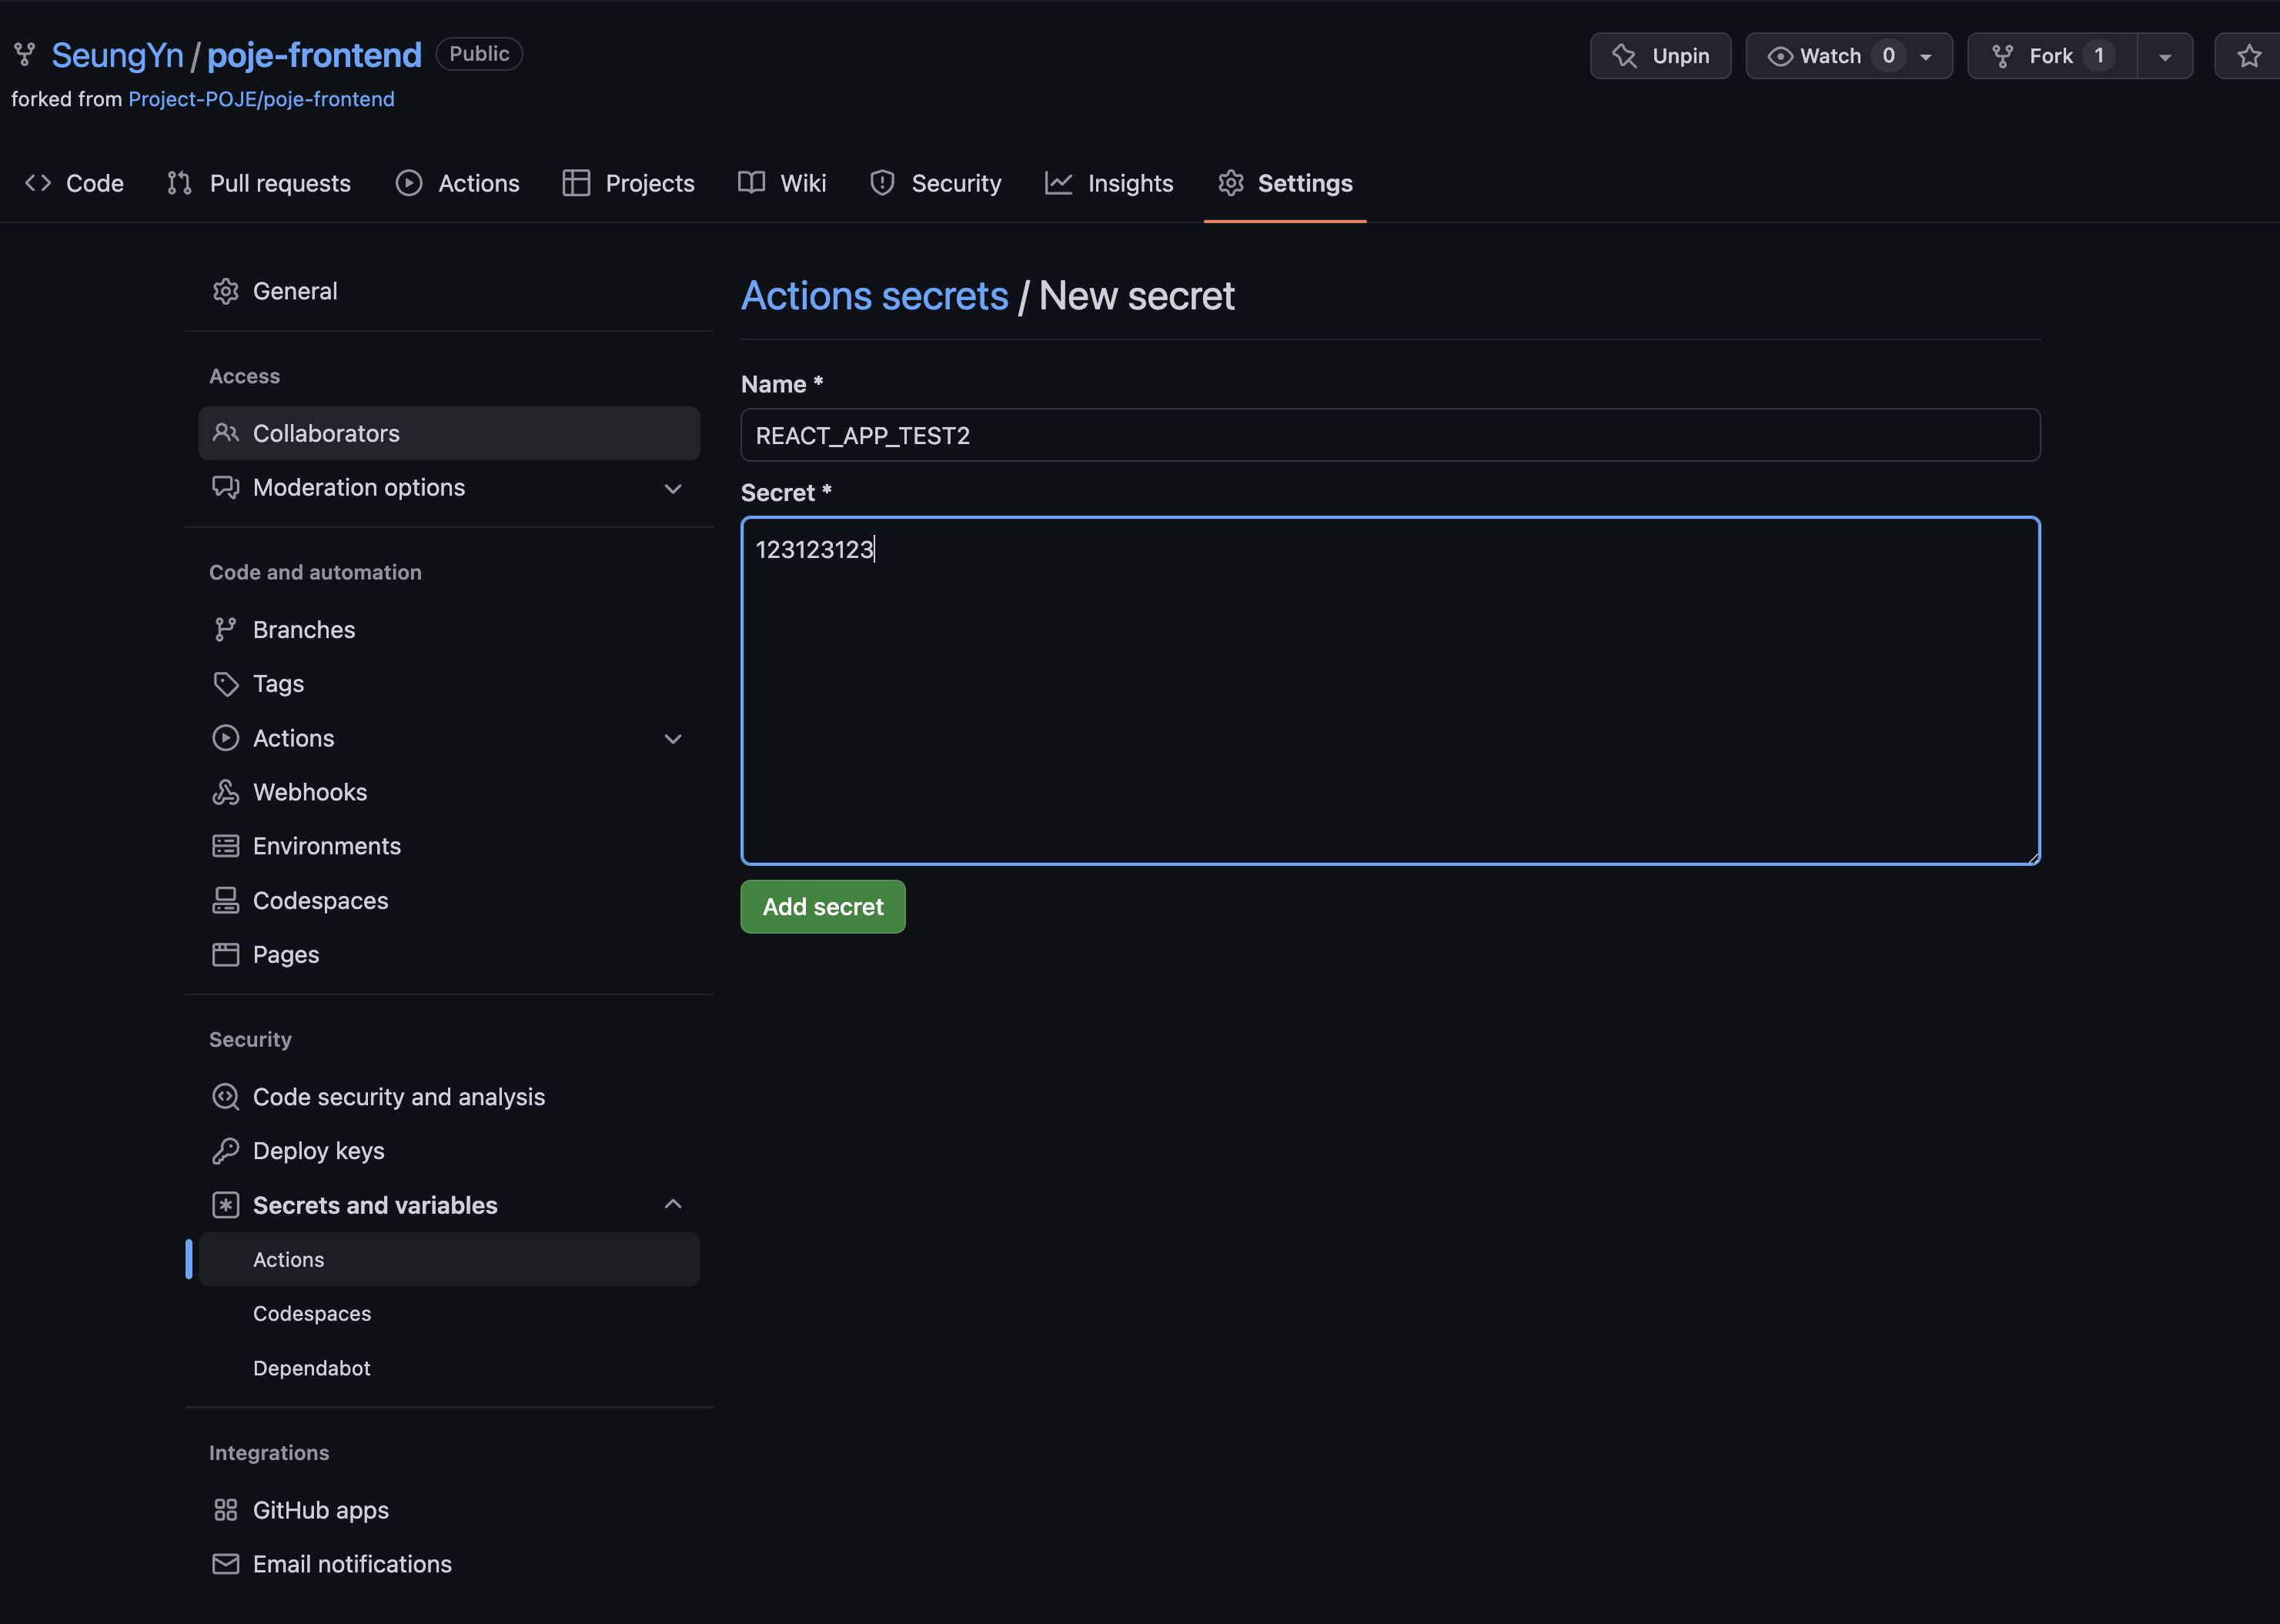Collapse the Secrets and variables chevron
The width and height of the screenshot is (2280, 1624).
pyautogui.click(x=673, y=1204)
